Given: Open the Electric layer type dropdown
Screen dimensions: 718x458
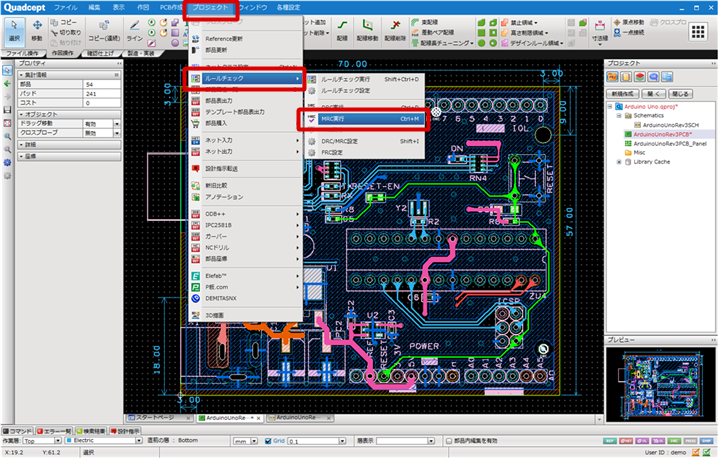Looking at the screenshot, I should 138,441.
